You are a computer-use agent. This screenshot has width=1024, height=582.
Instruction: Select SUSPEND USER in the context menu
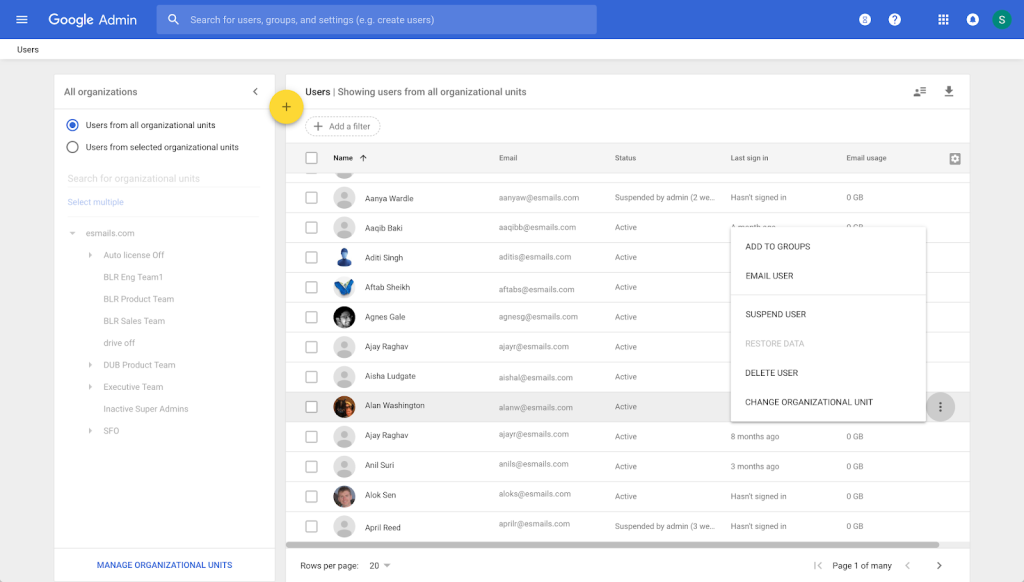[775, 313]
